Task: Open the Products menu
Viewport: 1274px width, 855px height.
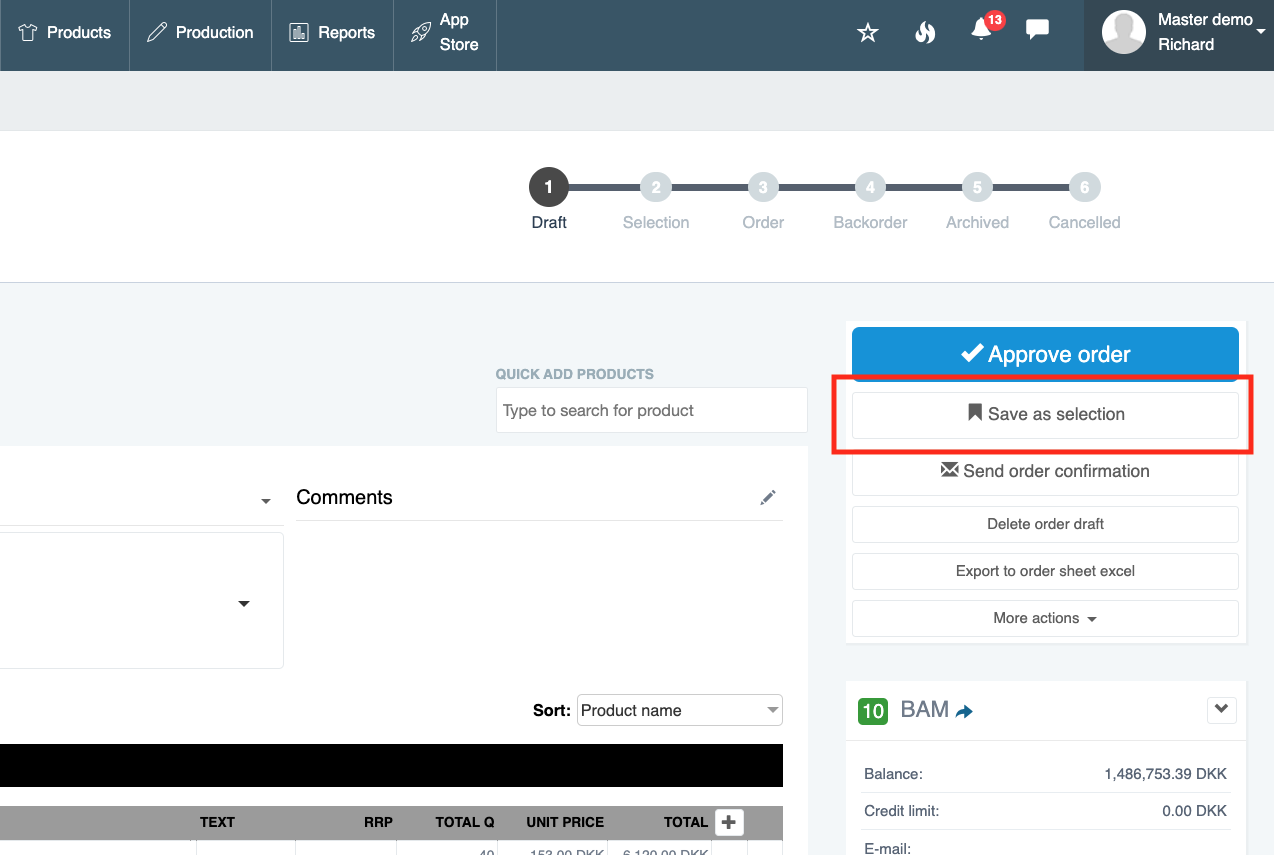Action: (65, 33)
